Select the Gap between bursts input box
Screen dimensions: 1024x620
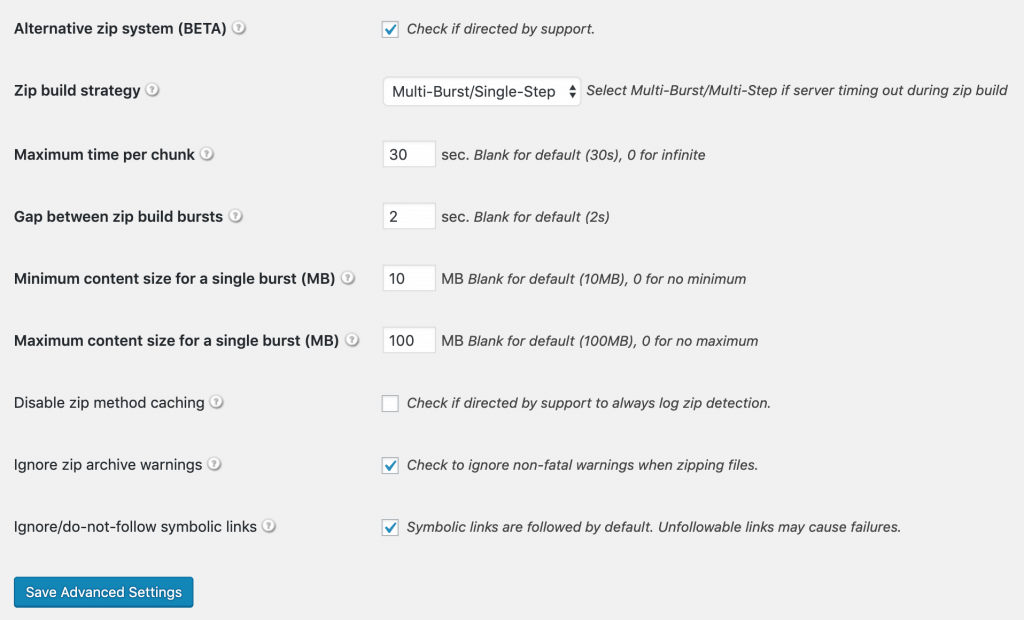tap(409, 216)
